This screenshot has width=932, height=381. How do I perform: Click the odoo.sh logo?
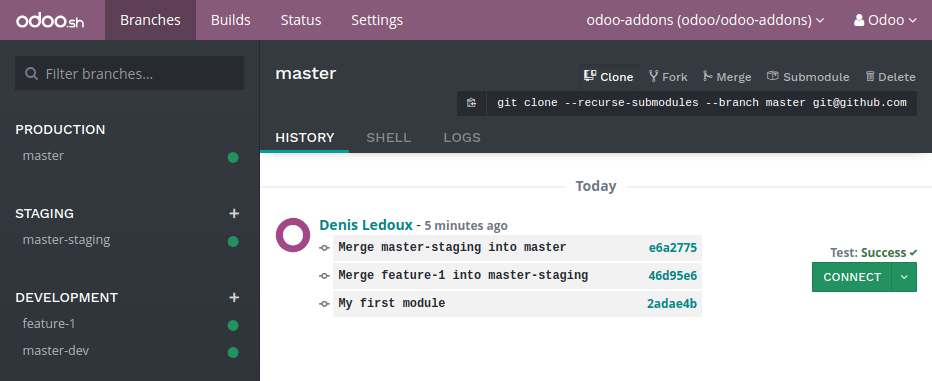[50, 21]
